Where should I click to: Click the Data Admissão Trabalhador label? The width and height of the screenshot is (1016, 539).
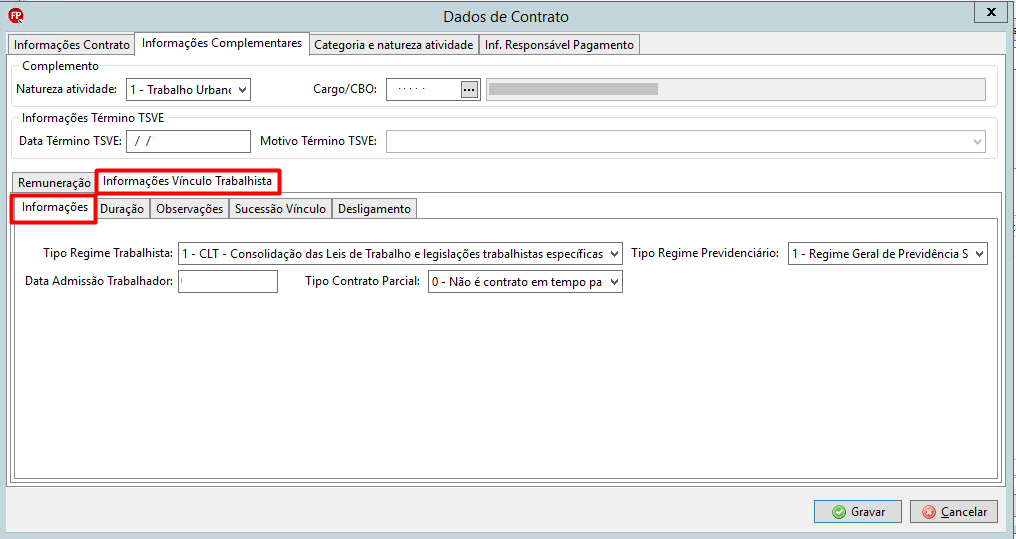click(98, 281)
